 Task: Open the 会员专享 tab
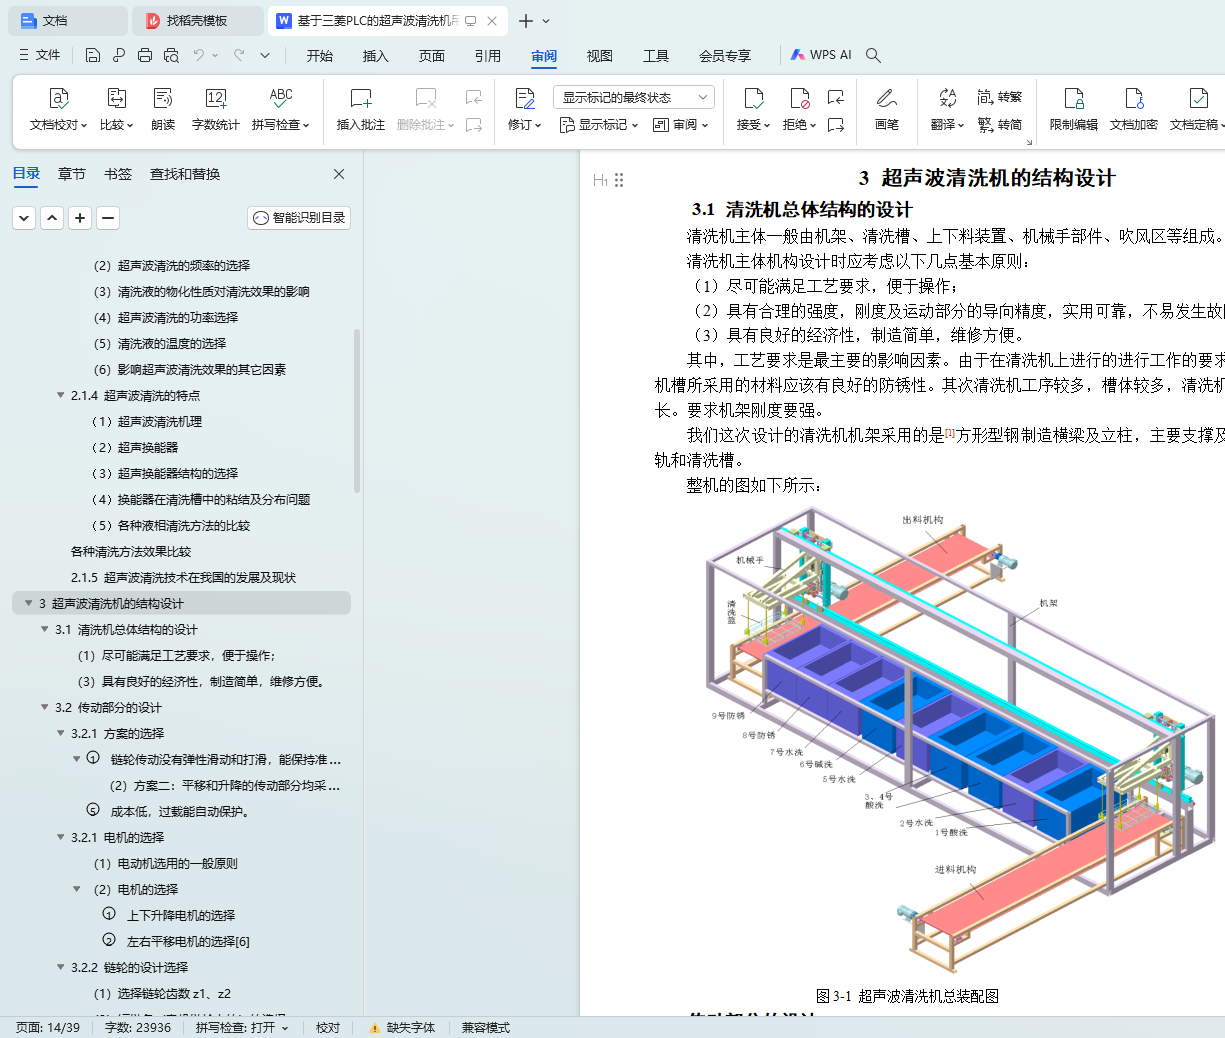725,55
